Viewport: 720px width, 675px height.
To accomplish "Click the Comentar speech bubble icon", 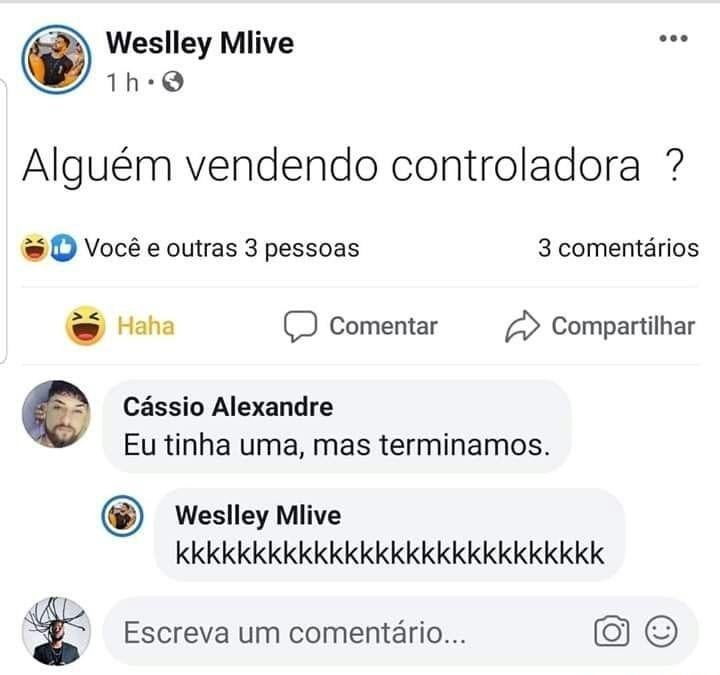I will tap(300, 326).
